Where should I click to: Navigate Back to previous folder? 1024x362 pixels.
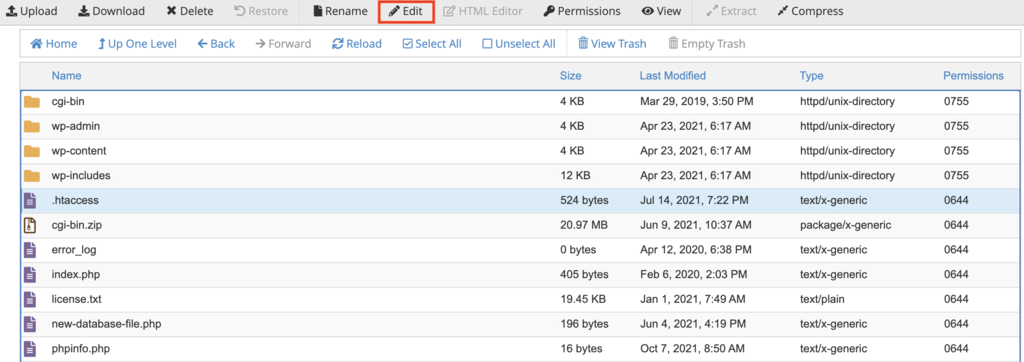point(216,44)
